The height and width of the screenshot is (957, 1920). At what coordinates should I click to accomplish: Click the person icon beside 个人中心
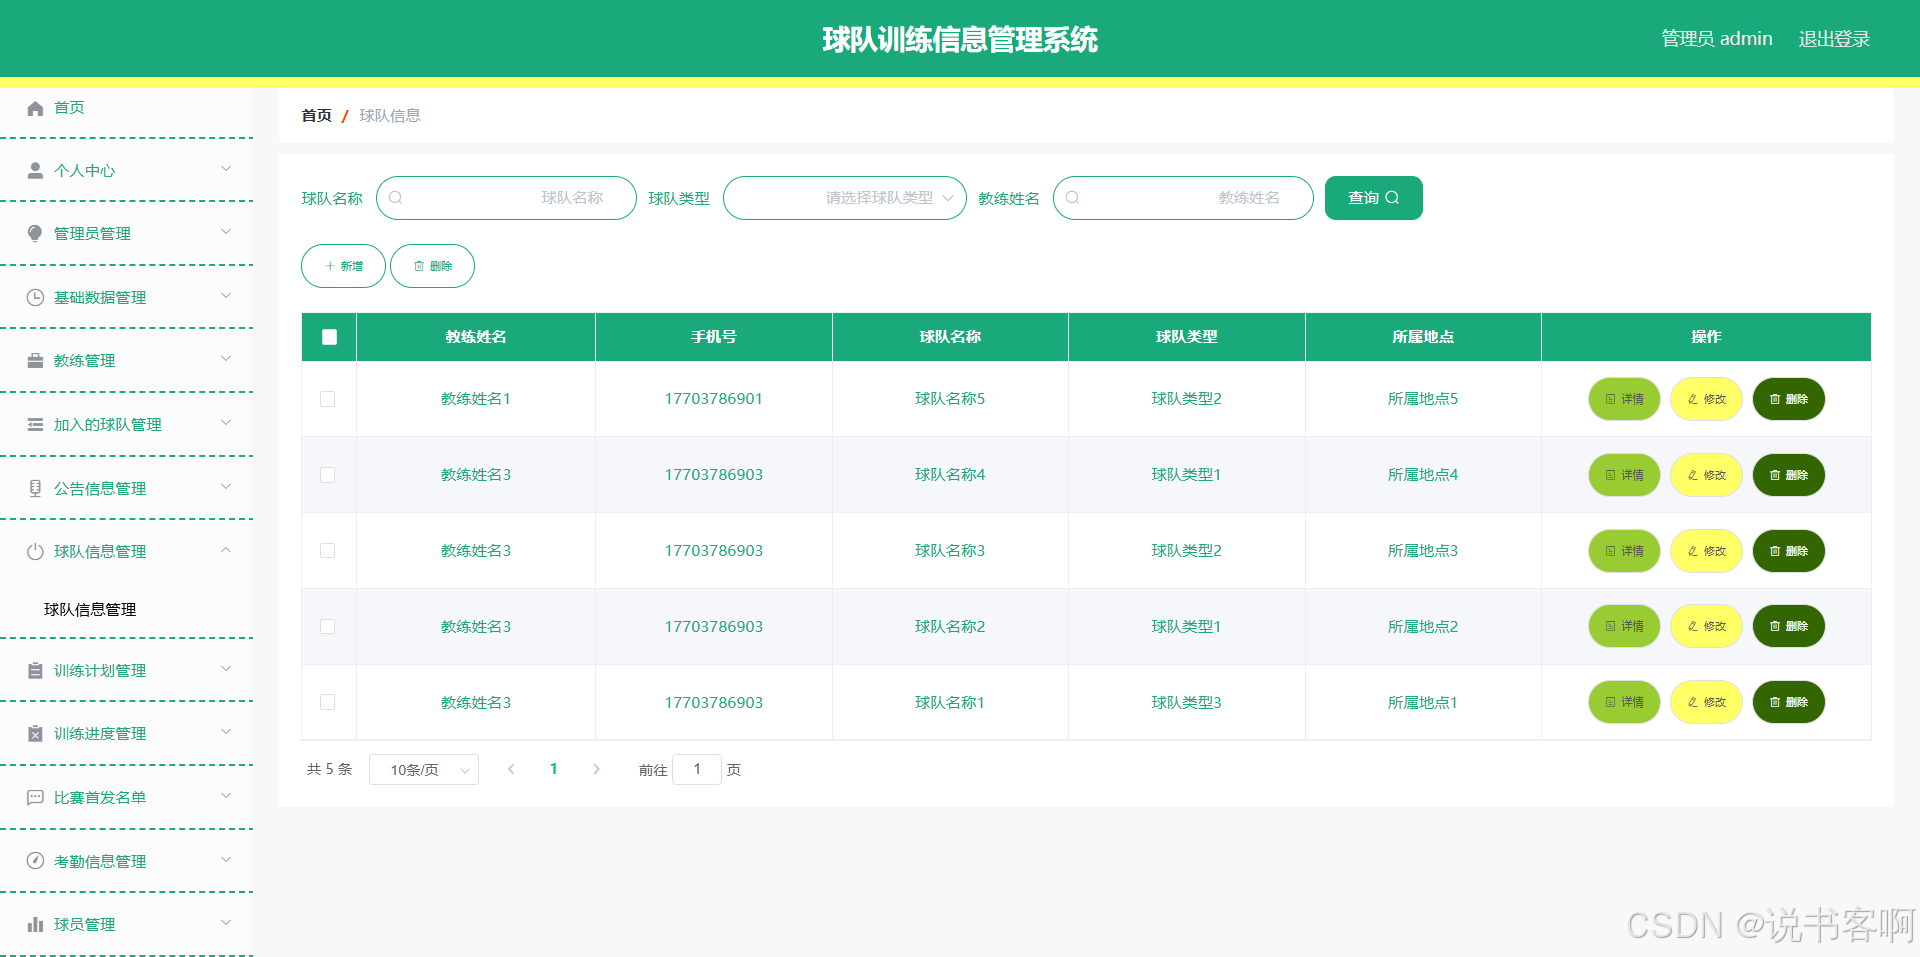click(x=35, y=171)
